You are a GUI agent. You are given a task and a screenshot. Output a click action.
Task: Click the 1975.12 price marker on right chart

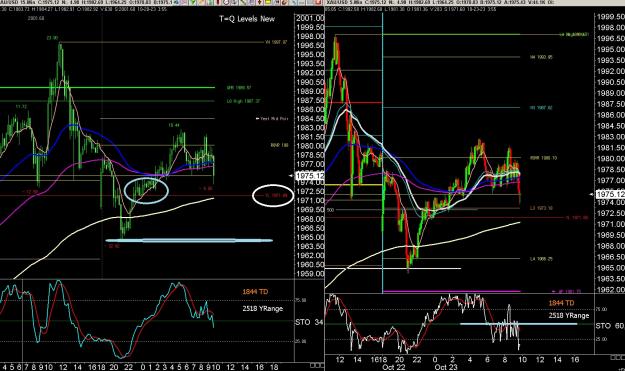[x=610, y=194]
